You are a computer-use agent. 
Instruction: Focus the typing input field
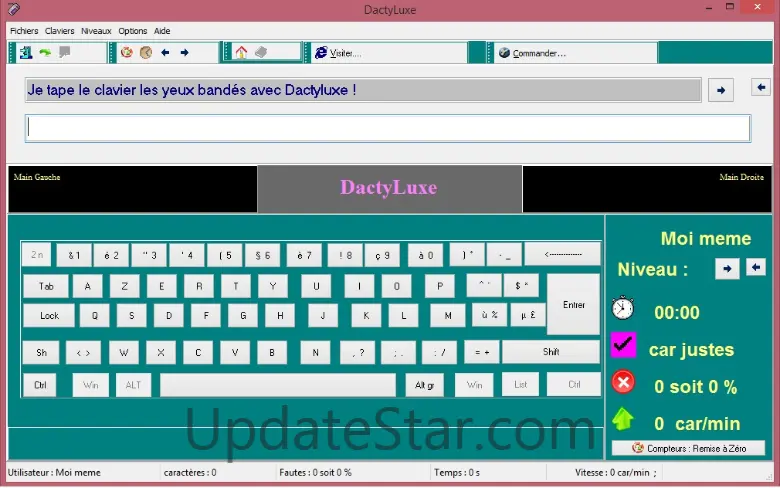tap(388, 128)
